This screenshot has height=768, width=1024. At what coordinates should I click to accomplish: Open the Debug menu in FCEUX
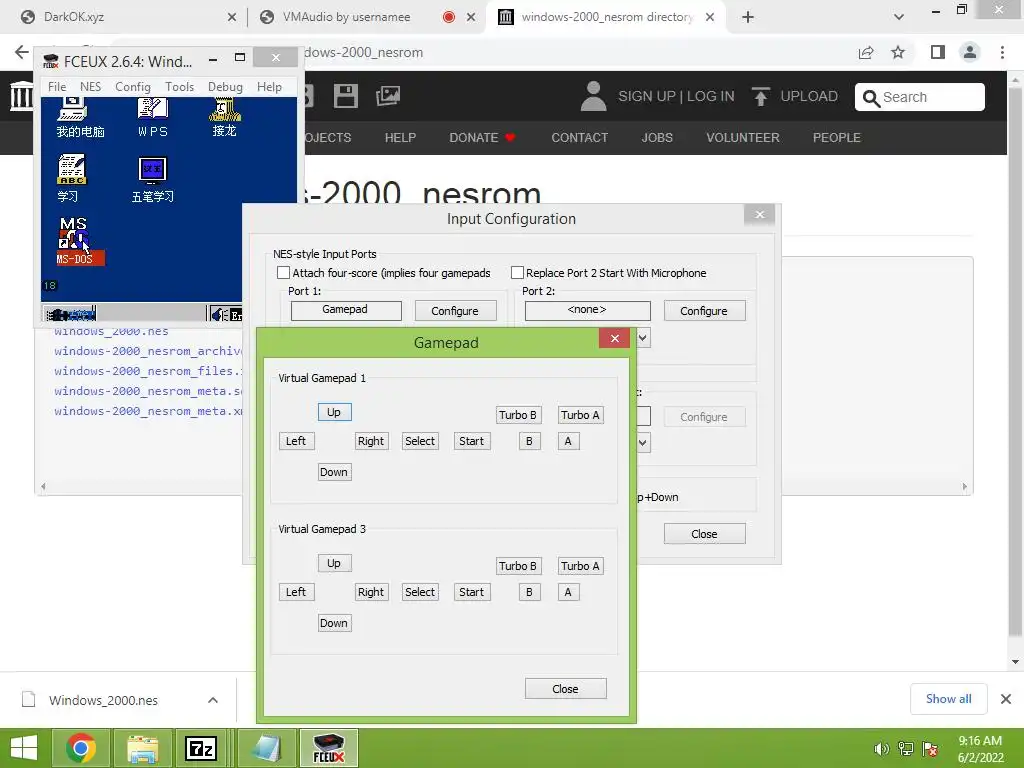click(225, 87)
